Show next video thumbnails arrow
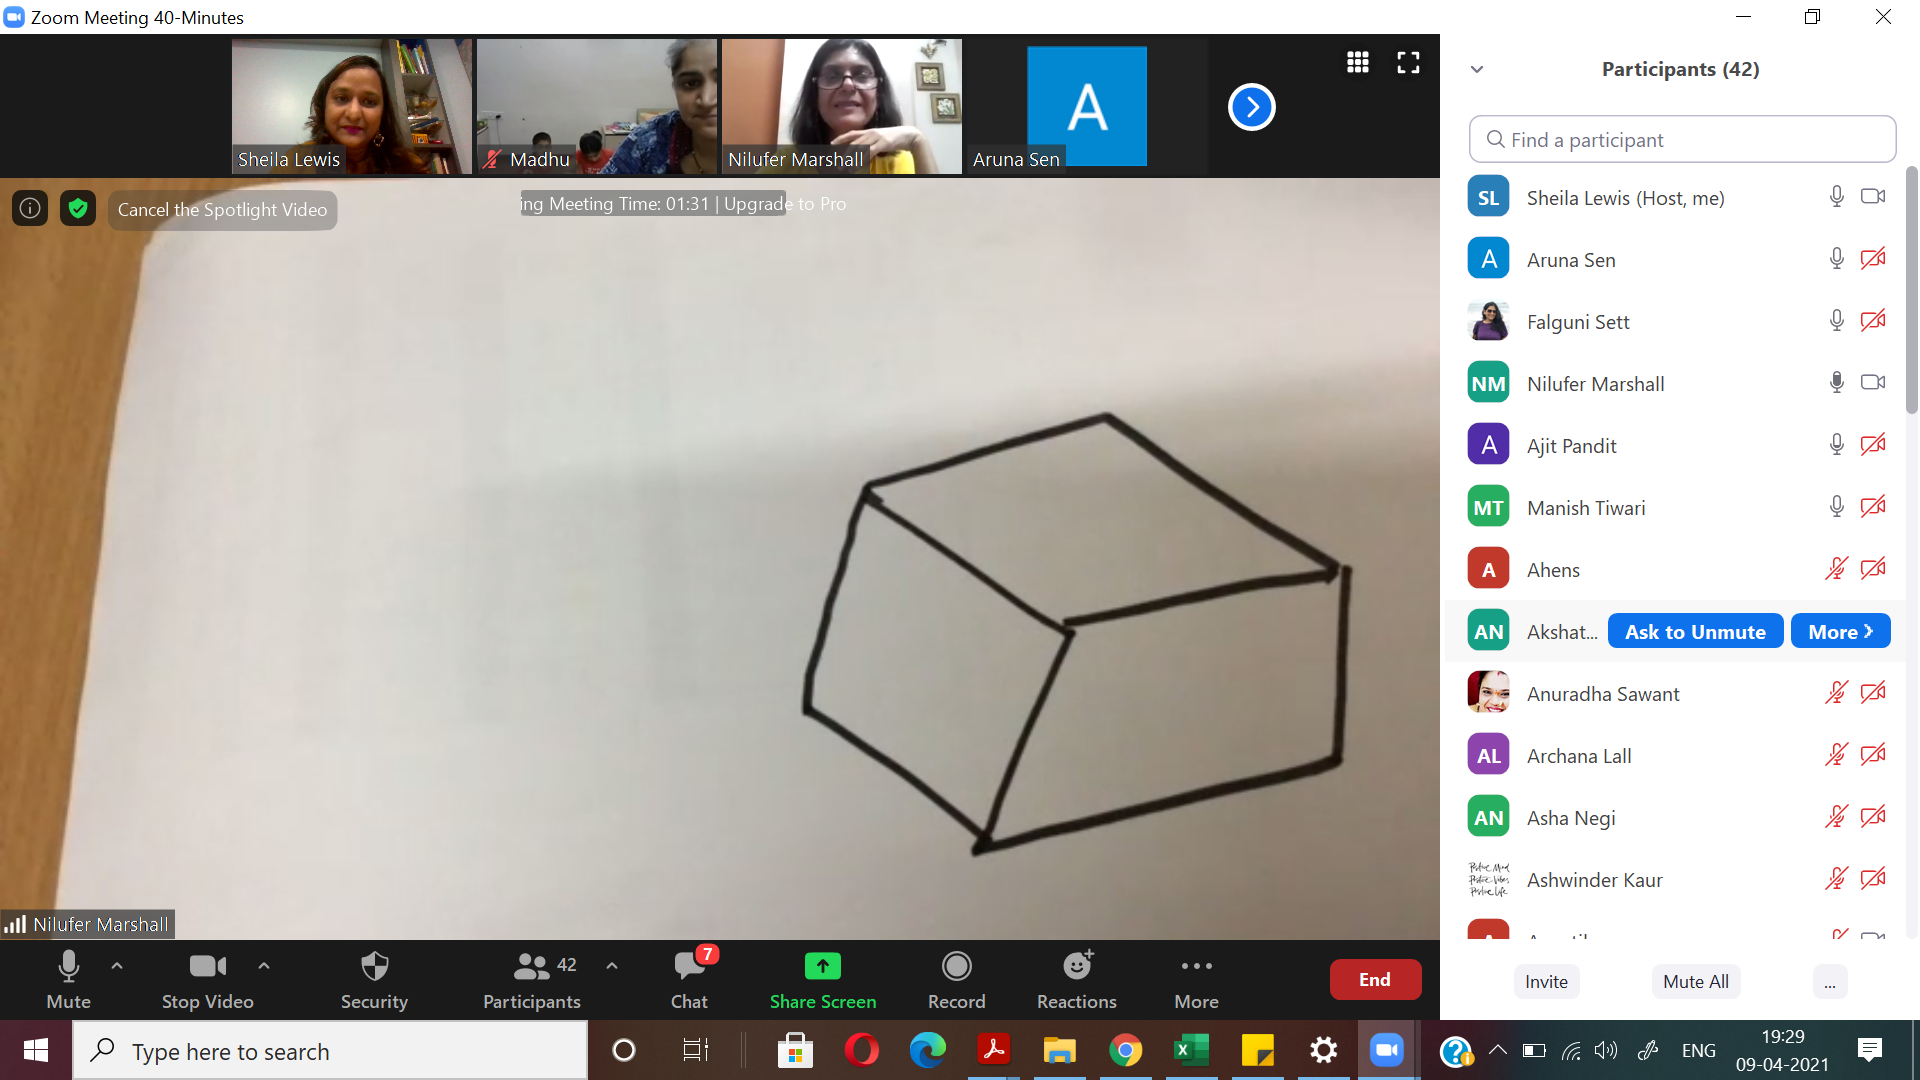The image size is (1920, 1080). (x=1251, y=107)
